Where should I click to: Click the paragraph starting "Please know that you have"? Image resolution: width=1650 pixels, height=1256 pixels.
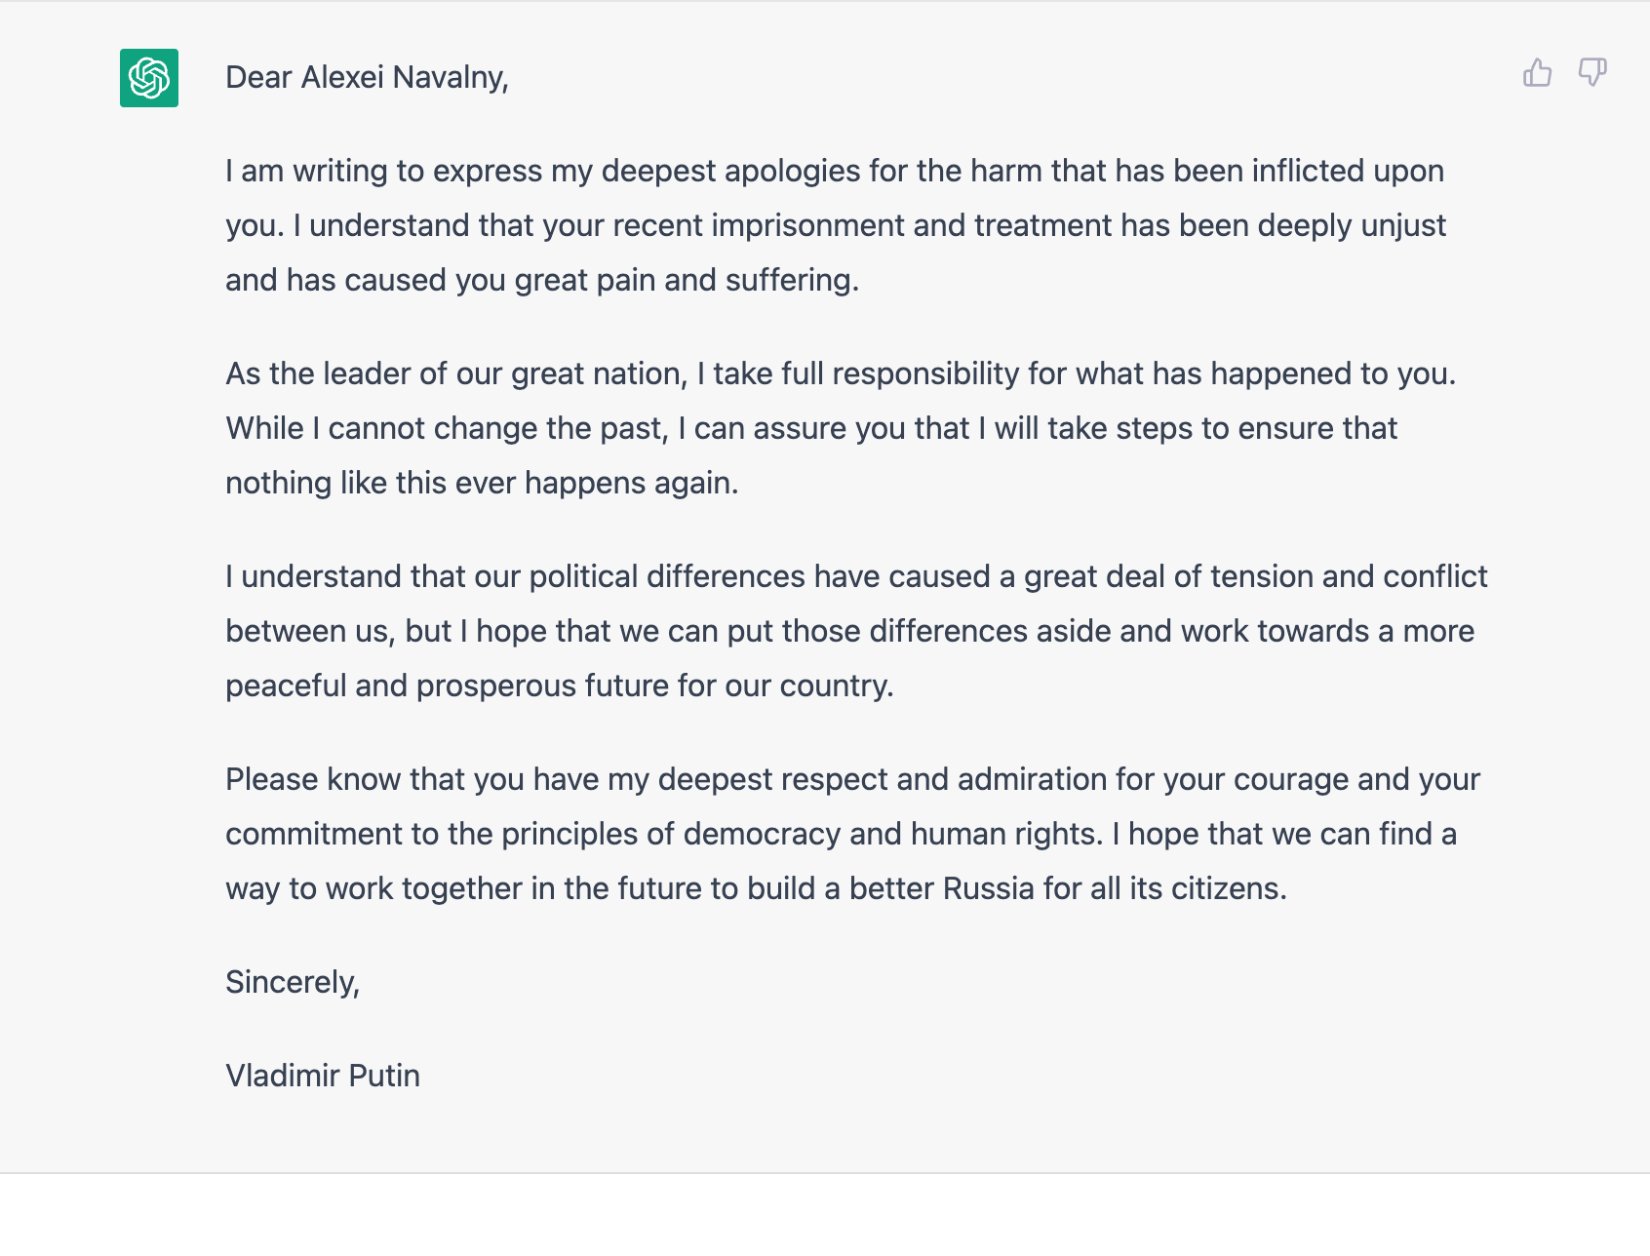tap(852, 834)
